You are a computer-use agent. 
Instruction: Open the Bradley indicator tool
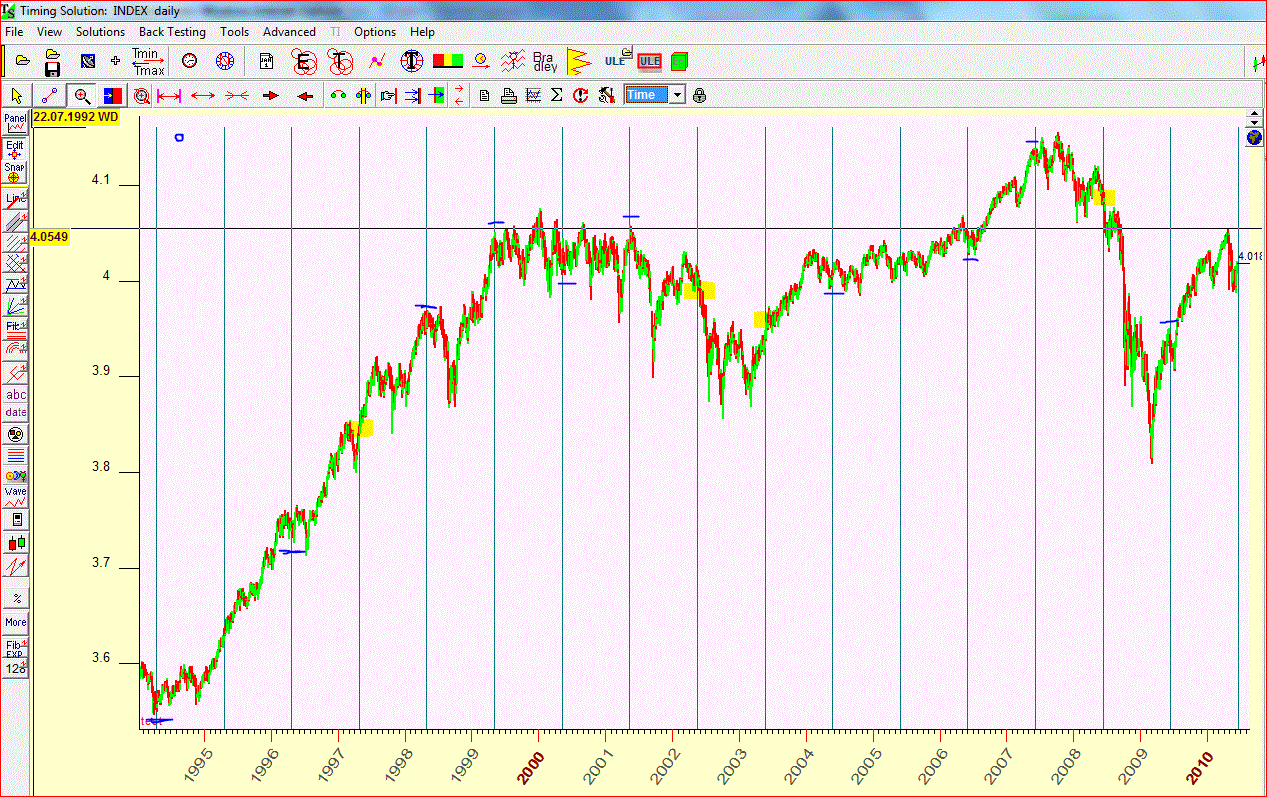[x=545, y=61]
